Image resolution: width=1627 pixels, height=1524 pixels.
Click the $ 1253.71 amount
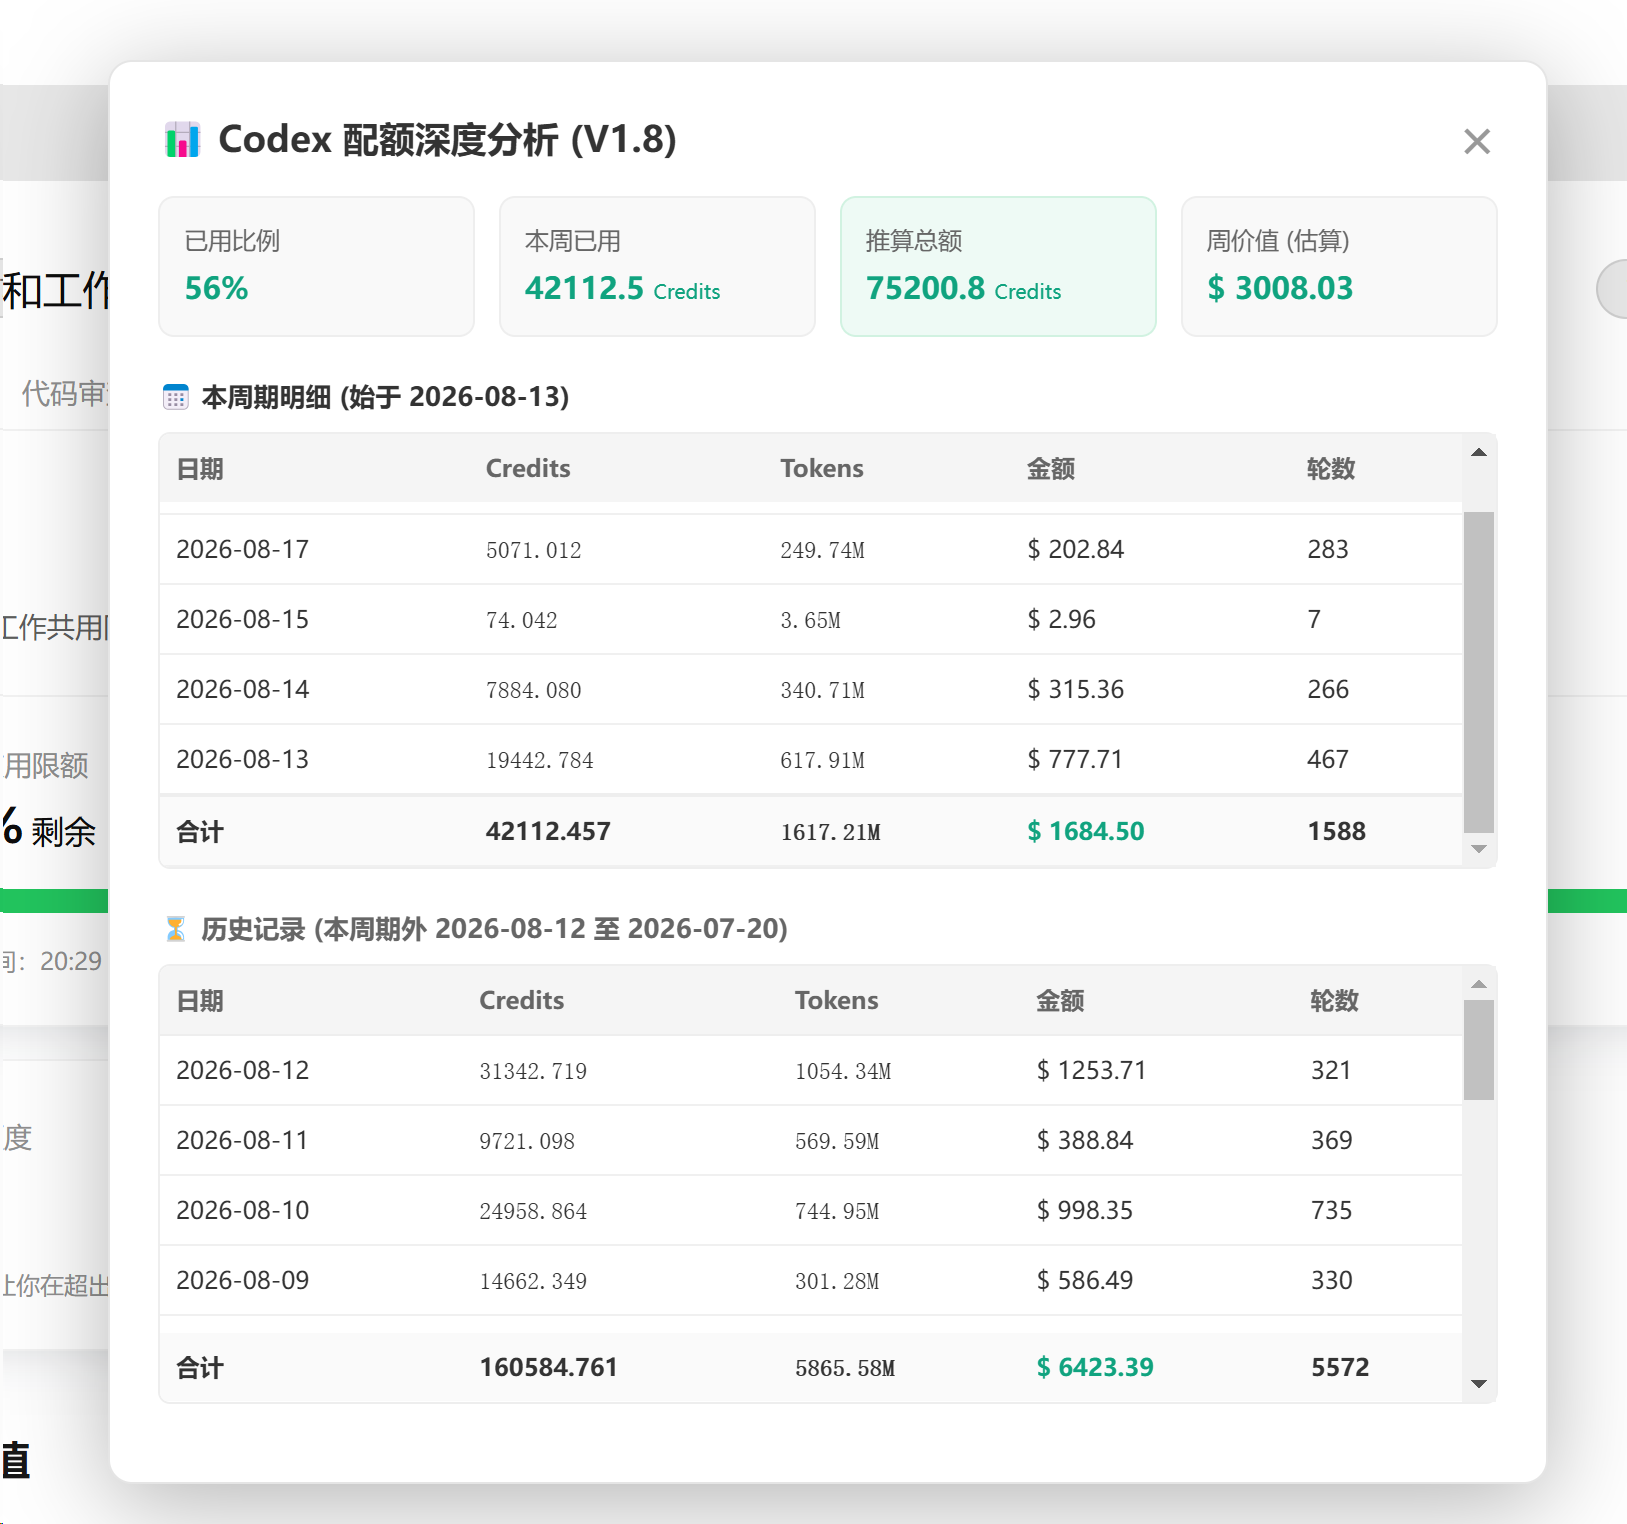tap(1091, 1070)
